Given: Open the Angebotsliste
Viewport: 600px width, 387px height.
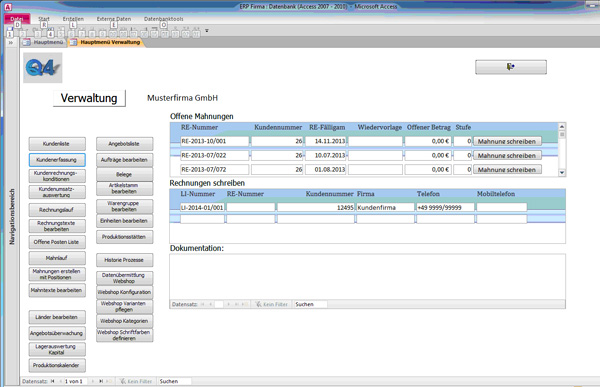Looking at the screenshot, I should click(x=124, y=144).
